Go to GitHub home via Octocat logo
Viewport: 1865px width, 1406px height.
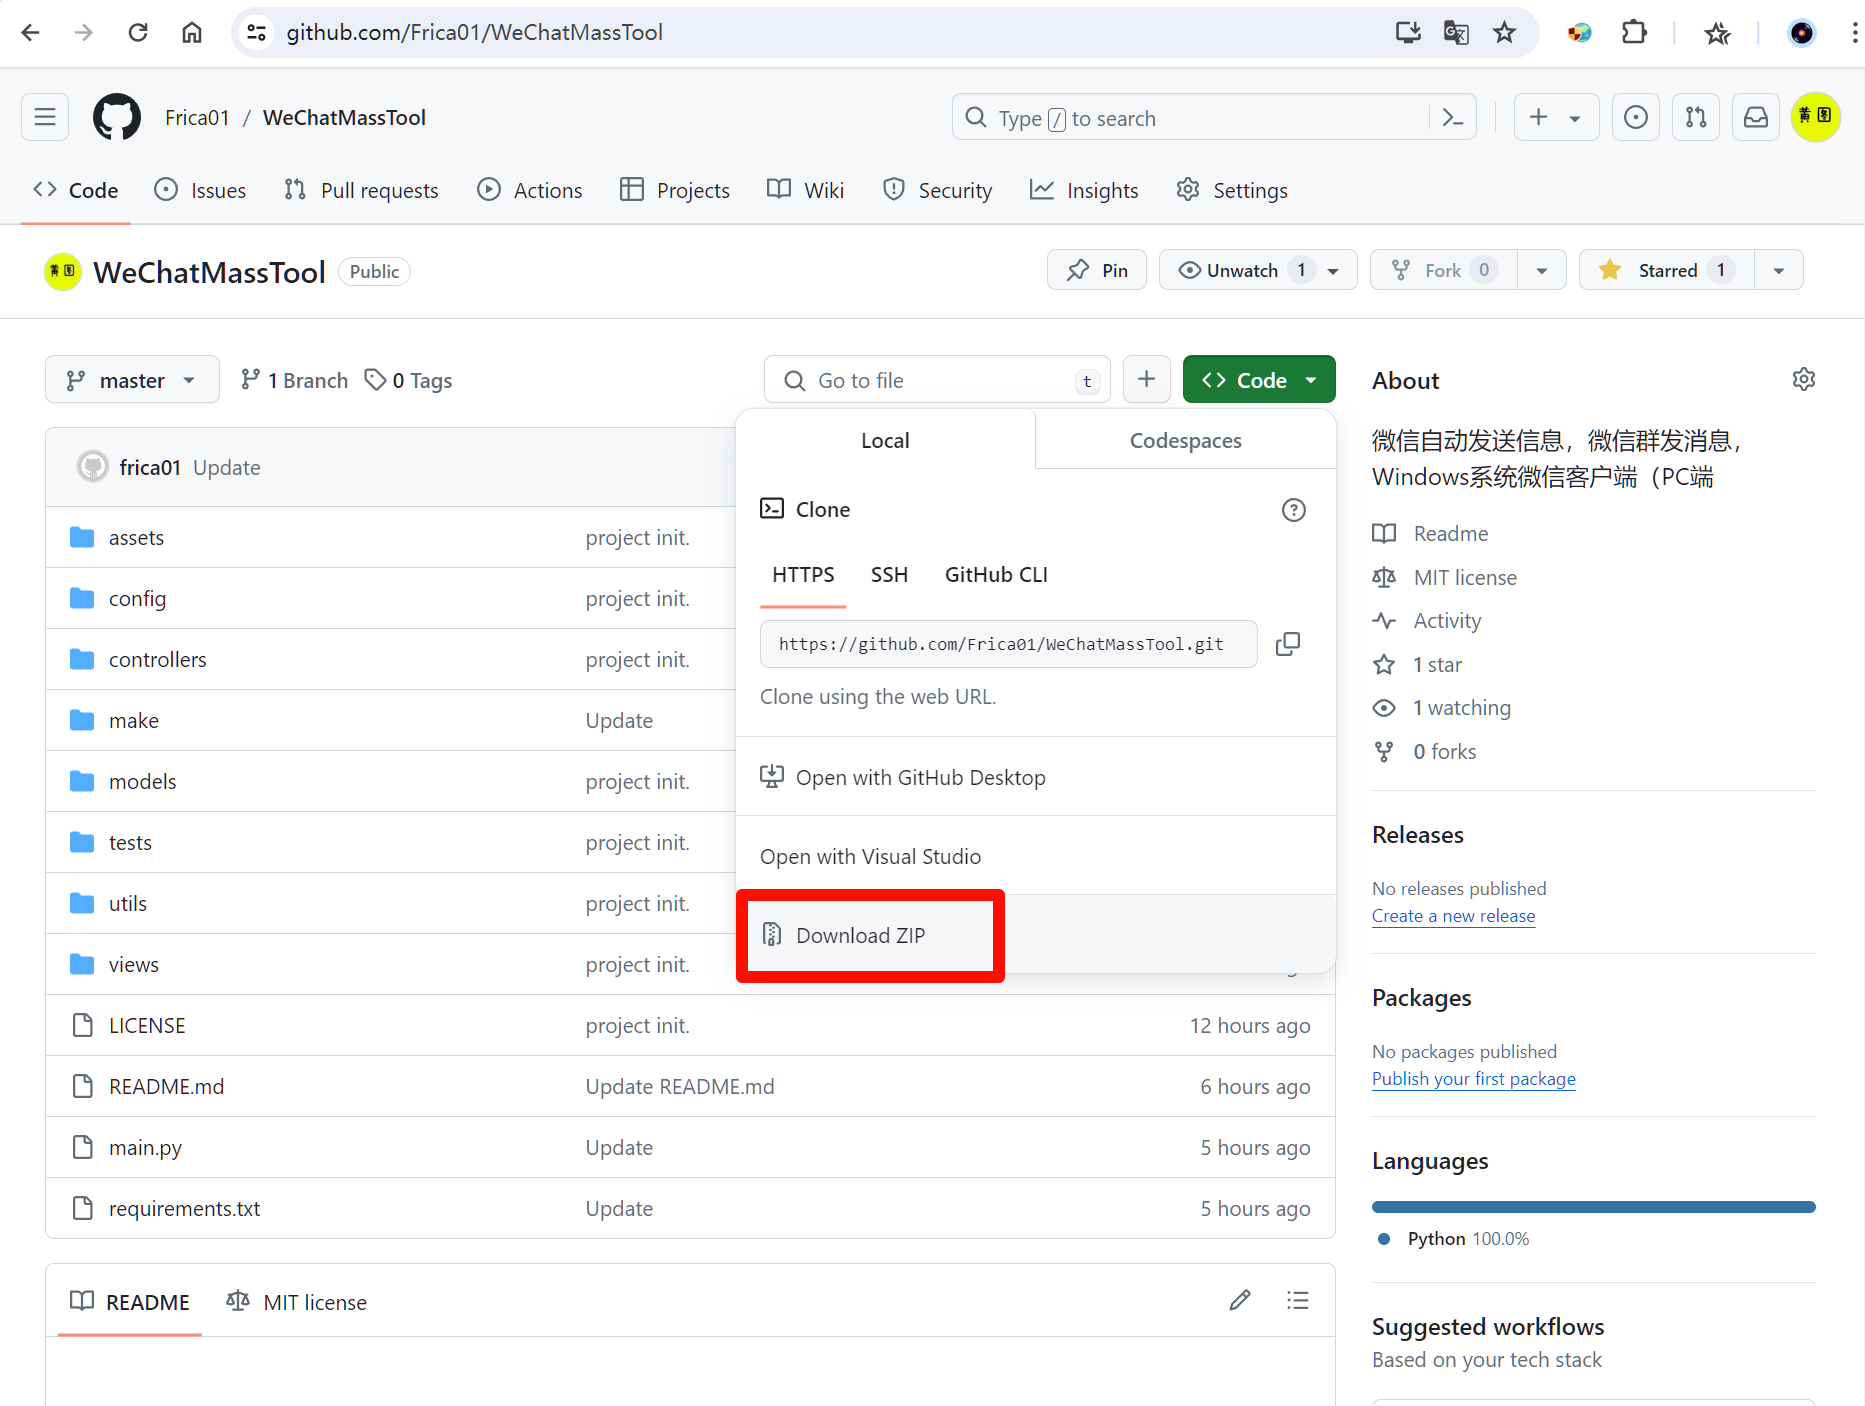[x=117, y=118]
